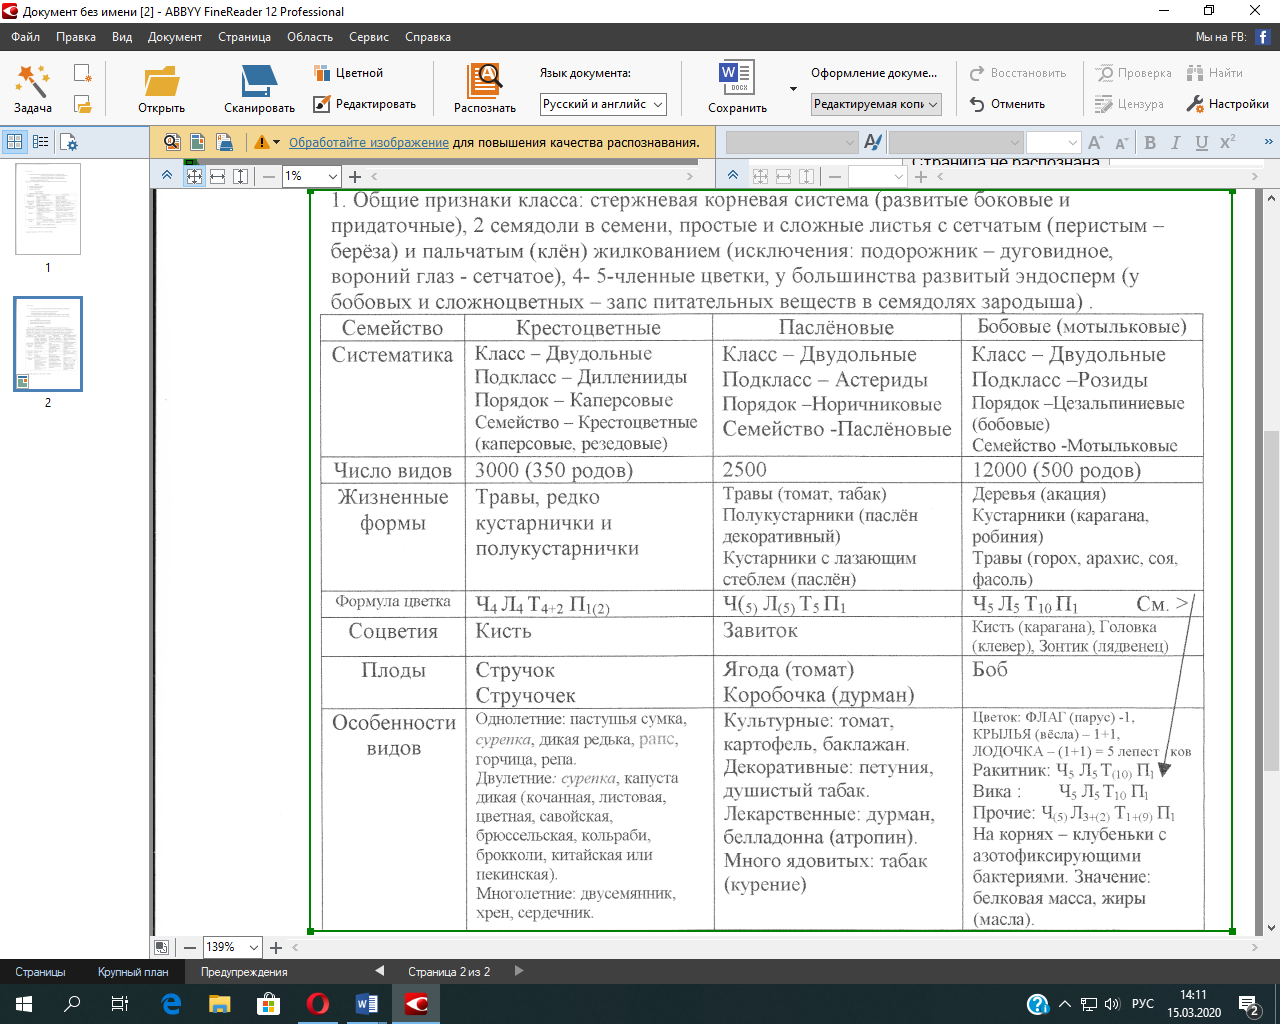Click the analyze page layout icon
This screenshot has height=1024, width=1280.
[x=198, y=142]
